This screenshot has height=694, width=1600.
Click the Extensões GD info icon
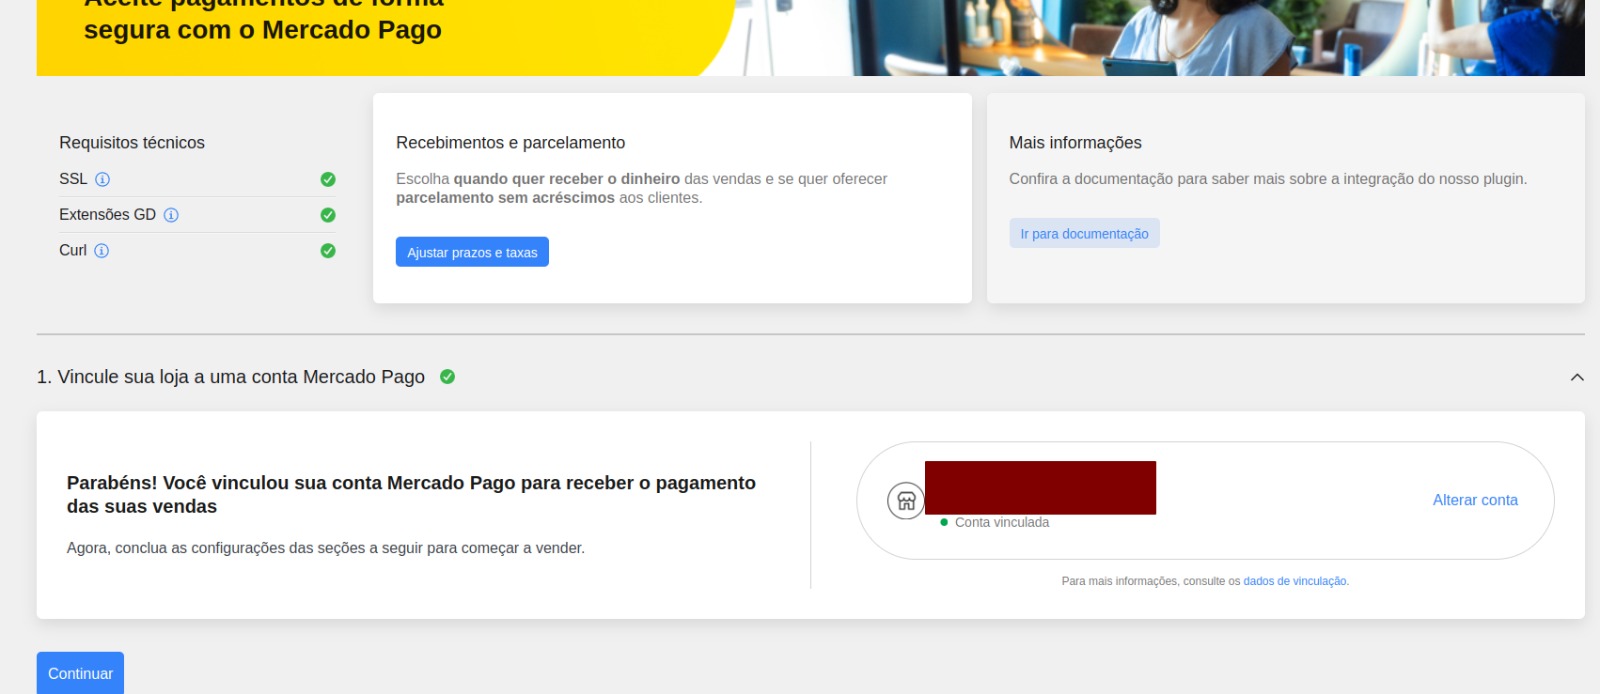171,215
